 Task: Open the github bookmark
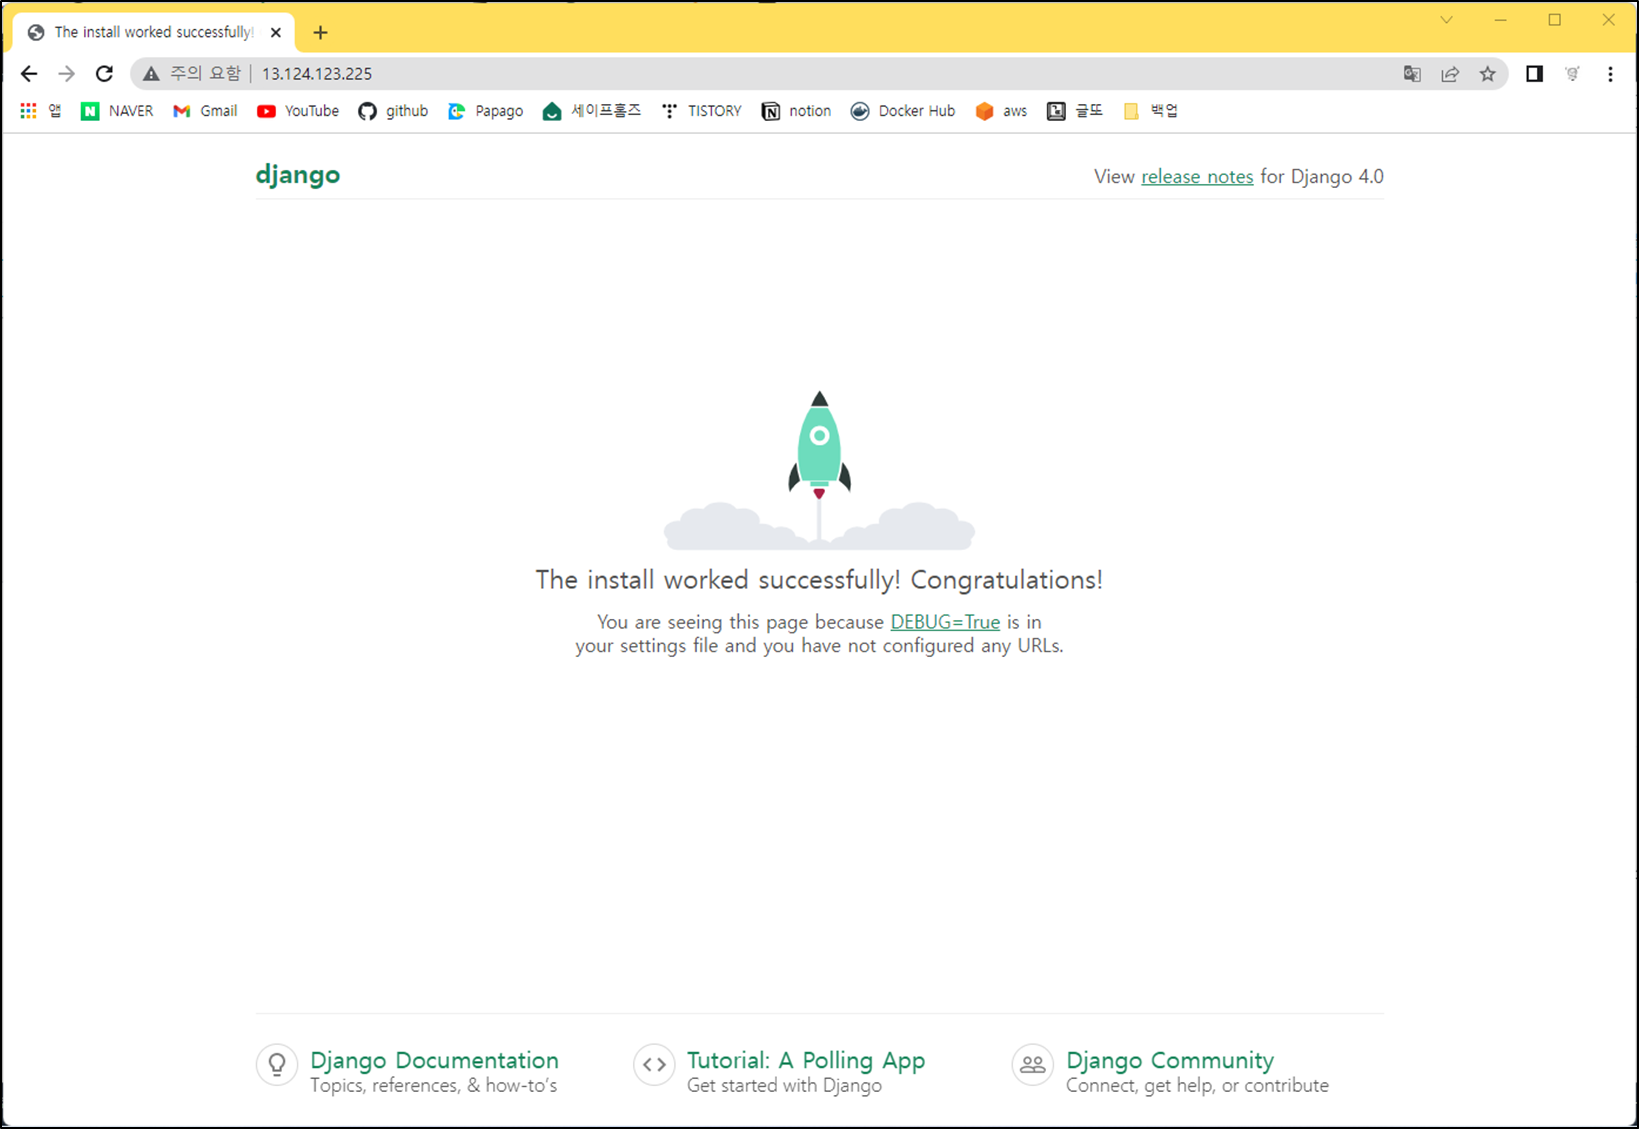coord(393,111)
